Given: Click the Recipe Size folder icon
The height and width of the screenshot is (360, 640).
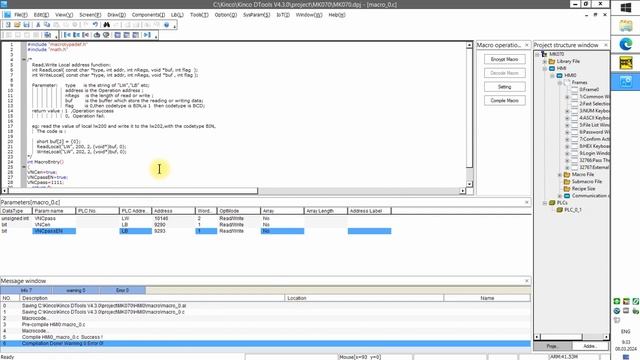Looking at the screenshot, I should tap(567, 189).
